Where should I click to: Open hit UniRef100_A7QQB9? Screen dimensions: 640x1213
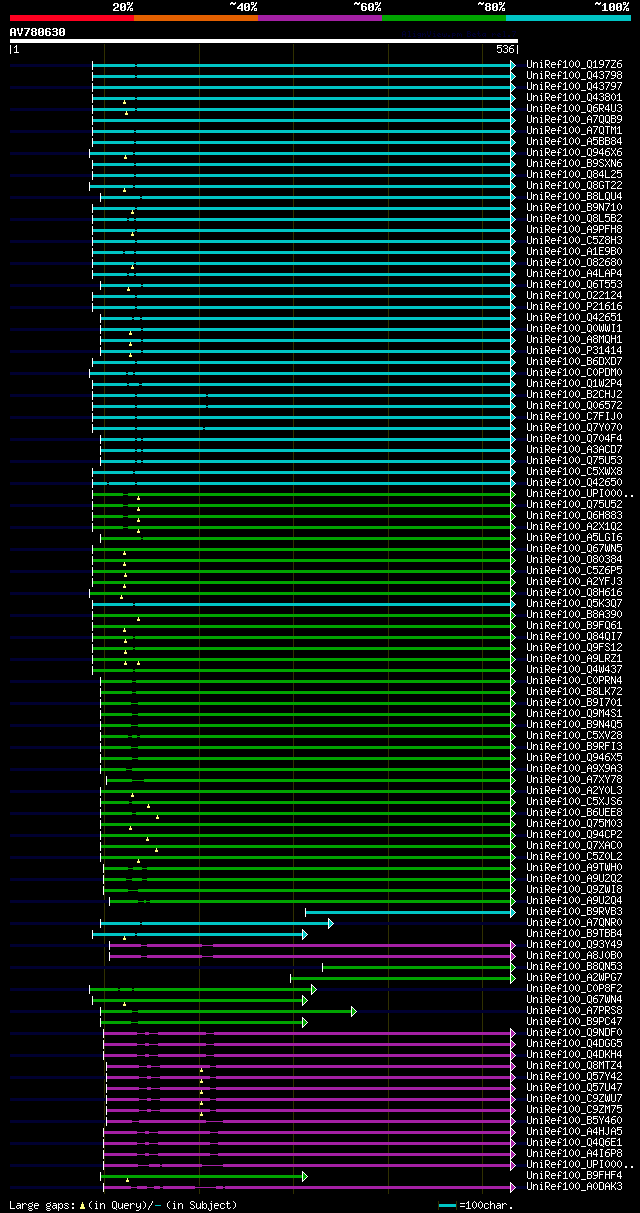[x=574, y=119]
